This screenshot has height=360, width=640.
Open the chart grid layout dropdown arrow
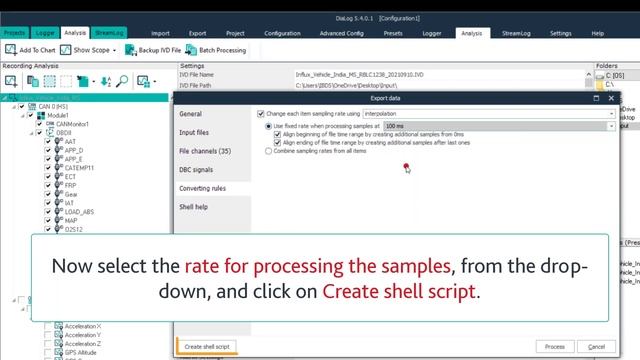click(x=155, y=82)
